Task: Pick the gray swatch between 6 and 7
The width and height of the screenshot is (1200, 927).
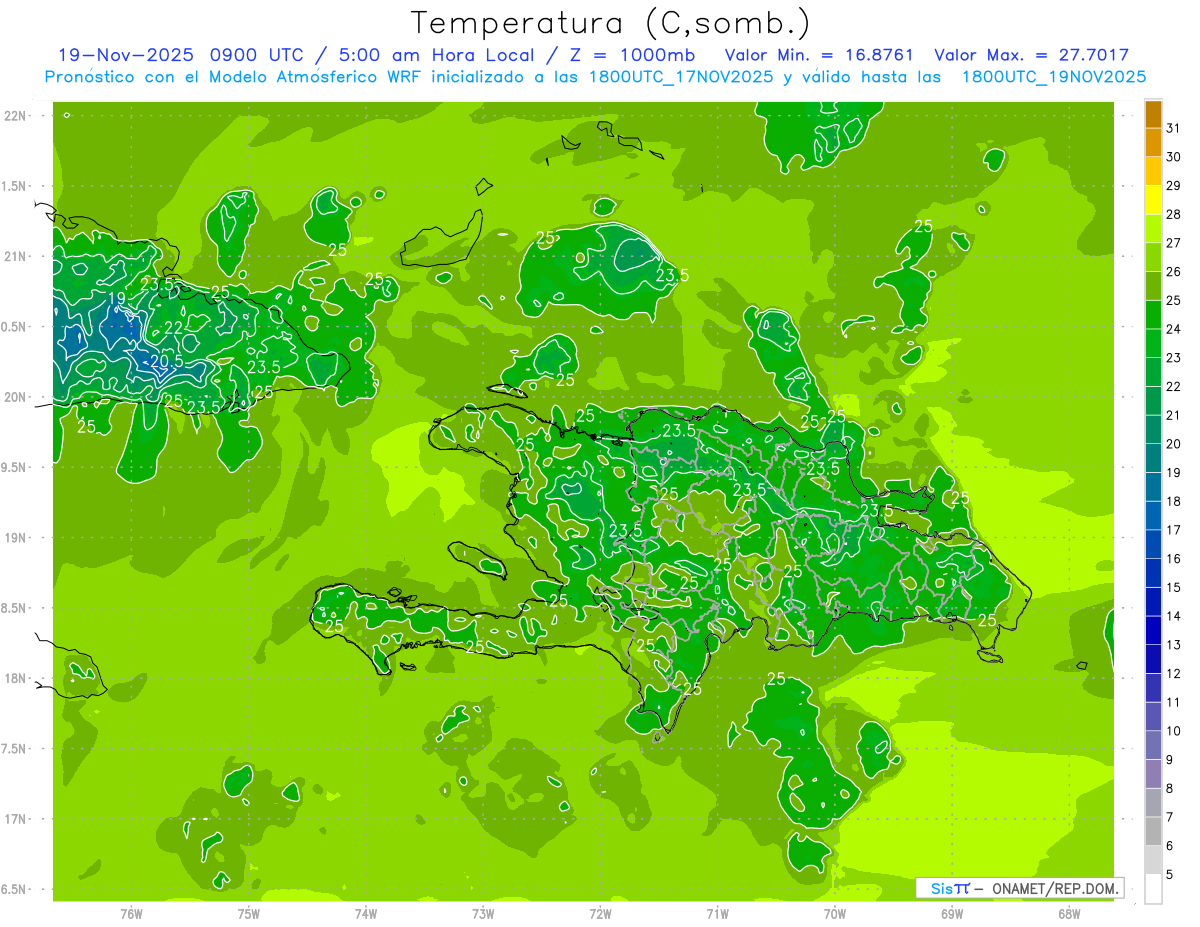Action: 1153,831
